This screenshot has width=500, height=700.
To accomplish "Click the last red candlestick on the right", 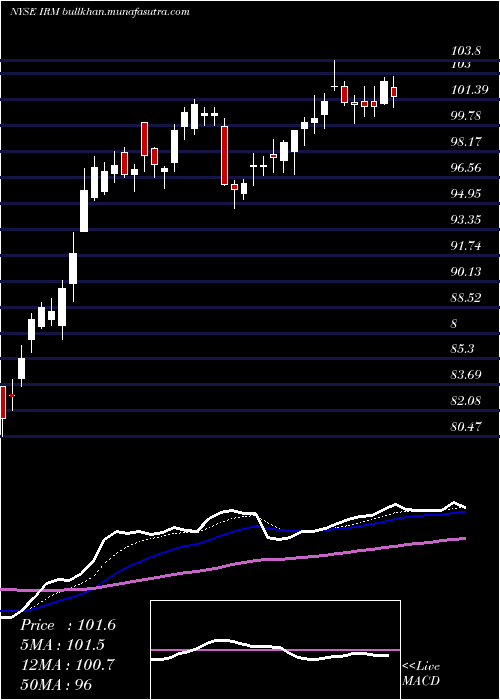I will click(x=394, y=92).
